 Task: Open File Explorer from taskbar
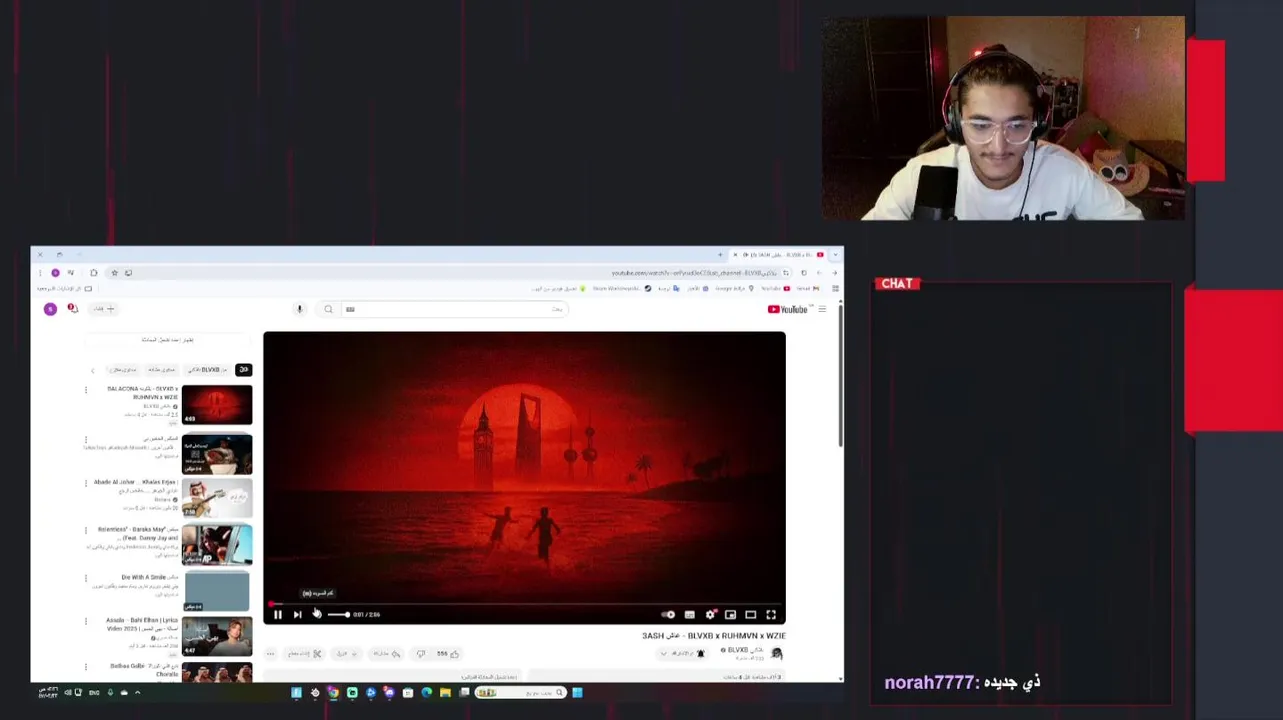pos(445,693)
